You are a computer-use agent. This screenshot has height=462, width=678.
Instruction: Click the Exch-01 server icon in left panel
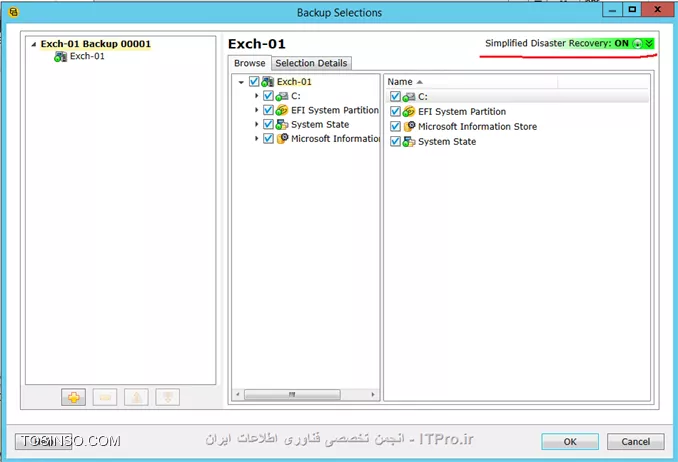61,57
